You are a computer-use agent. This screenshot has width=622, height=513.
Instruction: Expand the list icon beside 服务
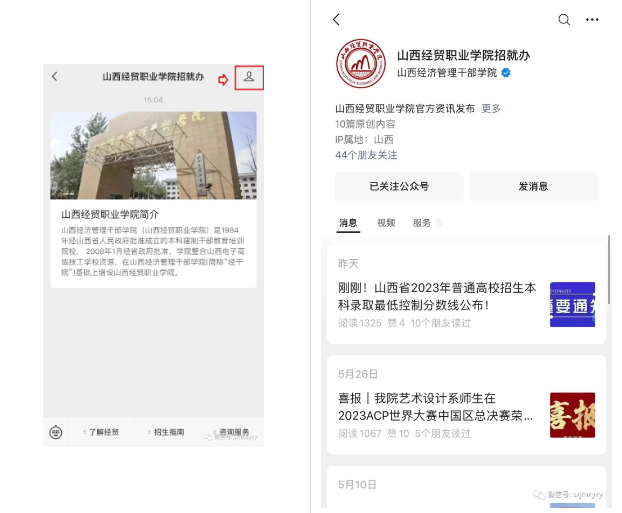pyautogui.click(x=439, y=223)
